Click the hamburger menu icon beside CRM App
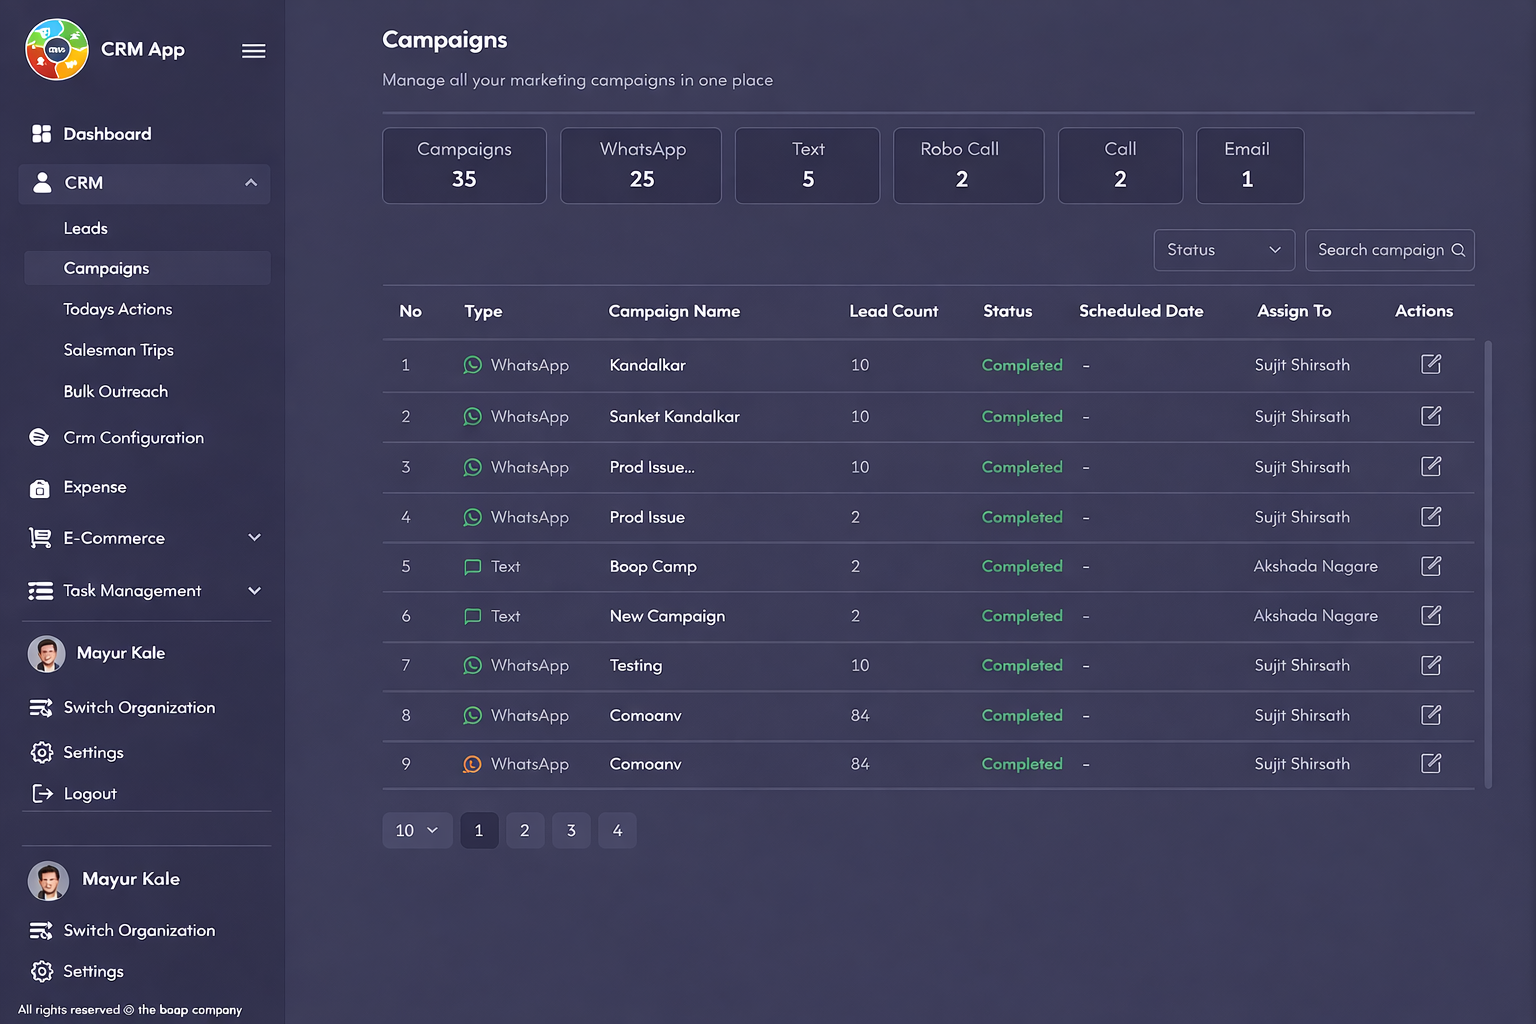The width and height of the screenshot is (1536, 1024). click(253, 51)
